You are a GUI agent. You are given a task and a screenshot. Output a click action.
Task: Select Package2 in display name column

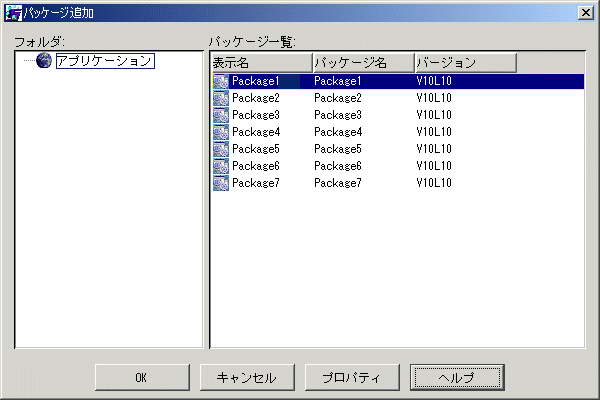pyautogui.click(x=256, y=98)
